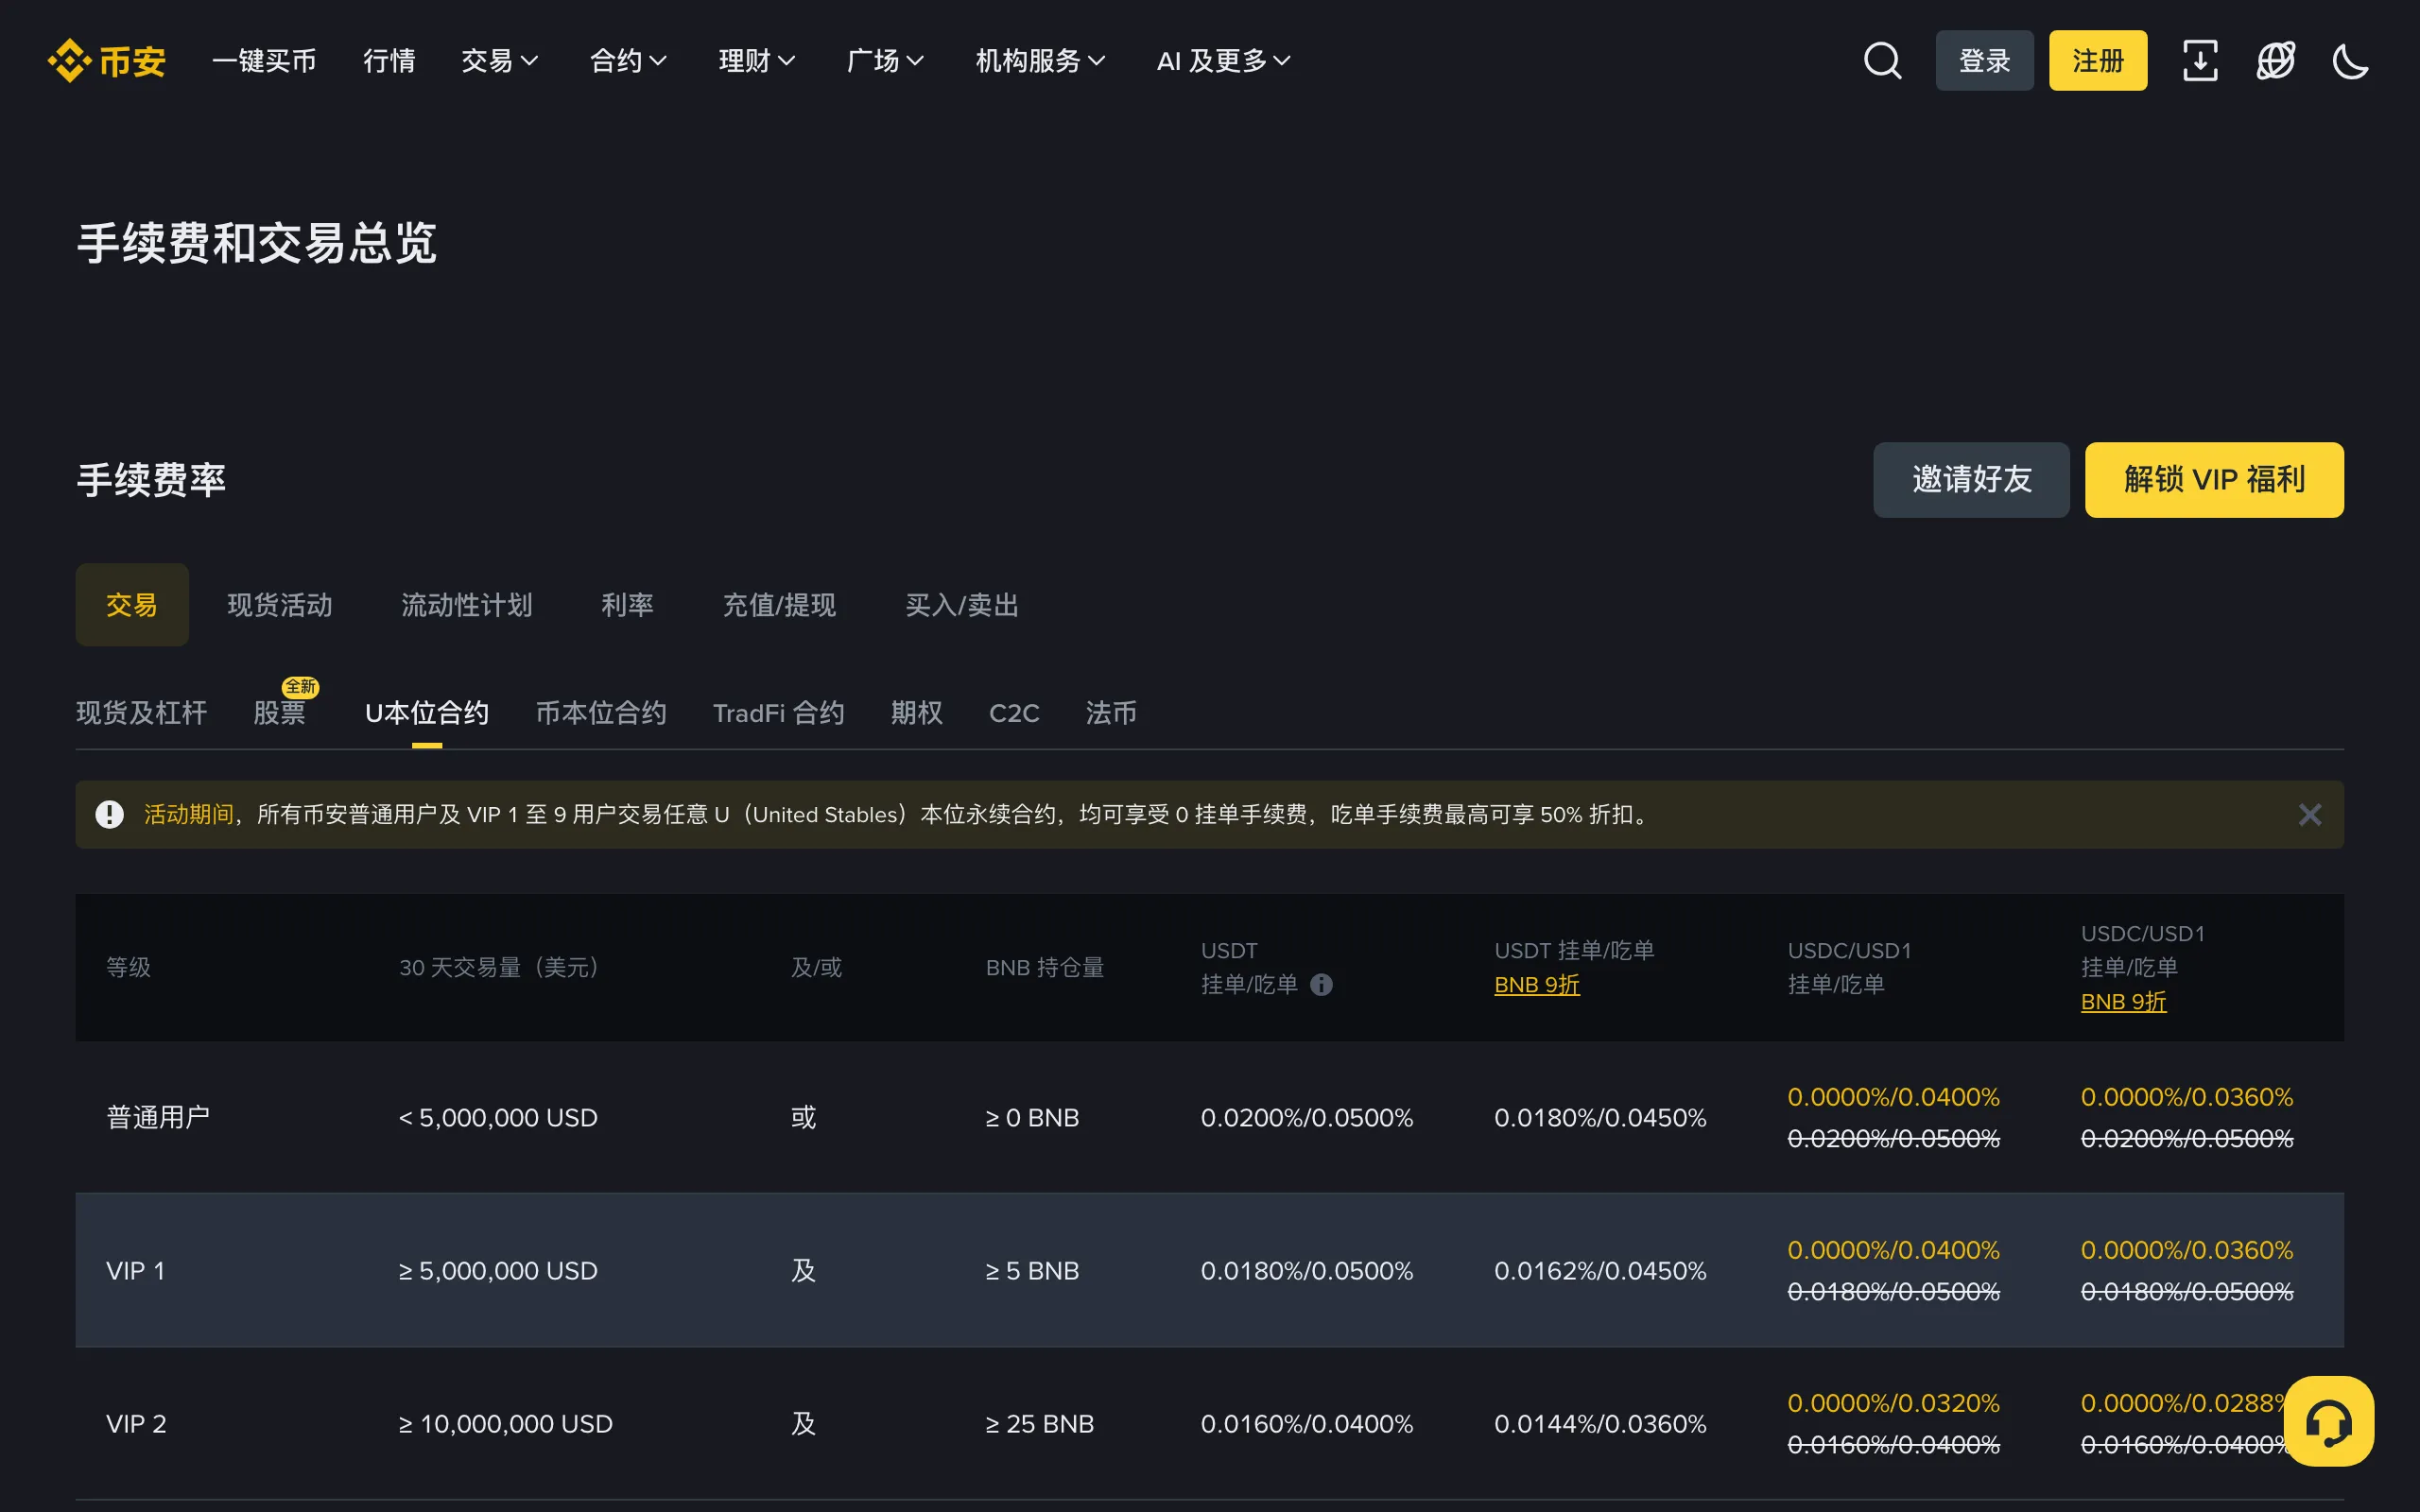The image size is (2420, 1512).
Task: Click the 邀请好友 button
Action: pyautogui.click(x=1971, y=480)
